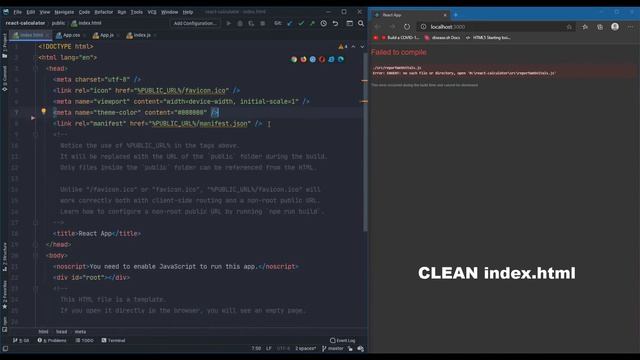Click the master git branch widget

(x=333, y=349)
